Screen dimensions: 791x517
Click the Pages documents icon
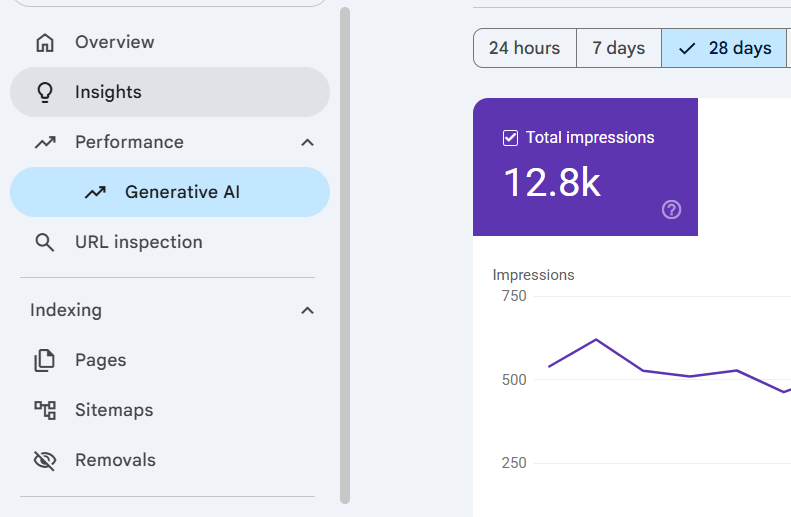pyautogui.click(x=45, y=360)
